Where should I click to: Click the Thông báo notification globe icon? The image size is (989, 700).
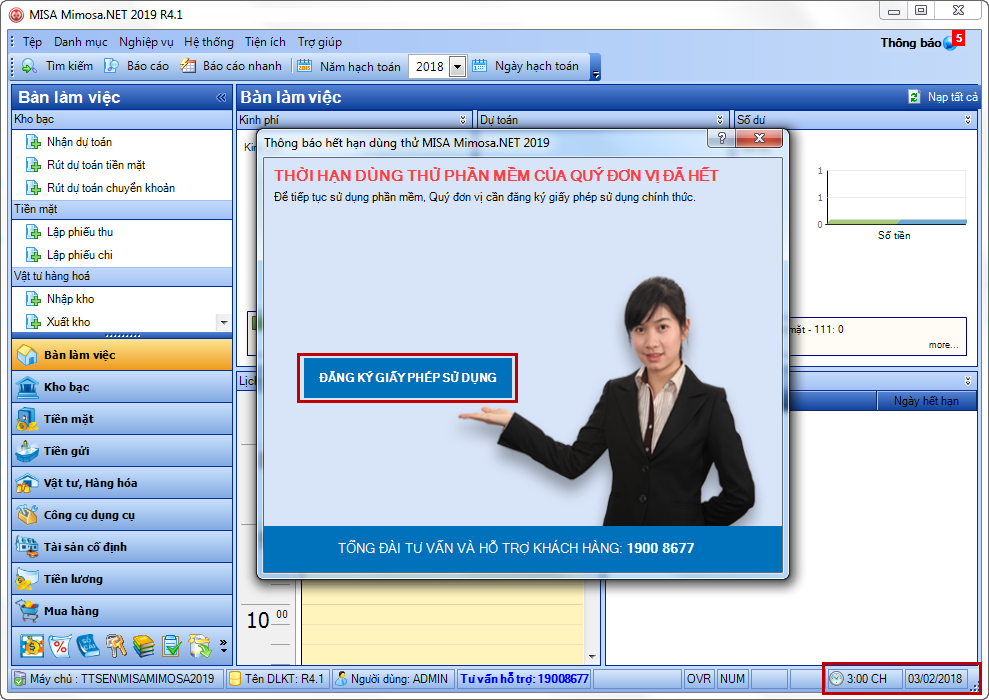[949, 44]
